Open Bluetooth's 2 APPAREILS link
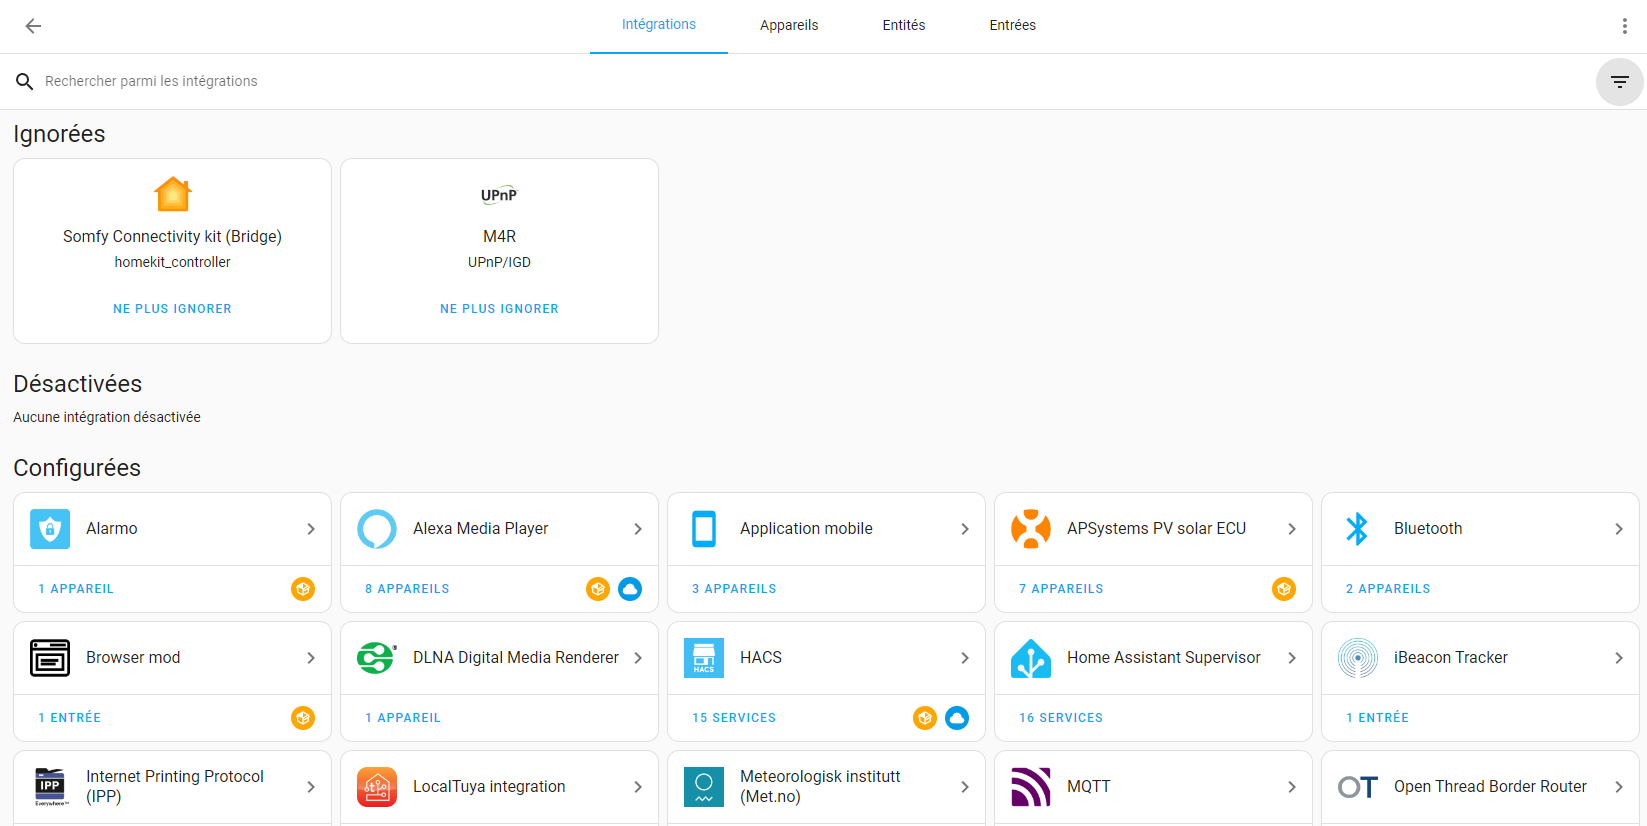 (x=1388, y=589)
